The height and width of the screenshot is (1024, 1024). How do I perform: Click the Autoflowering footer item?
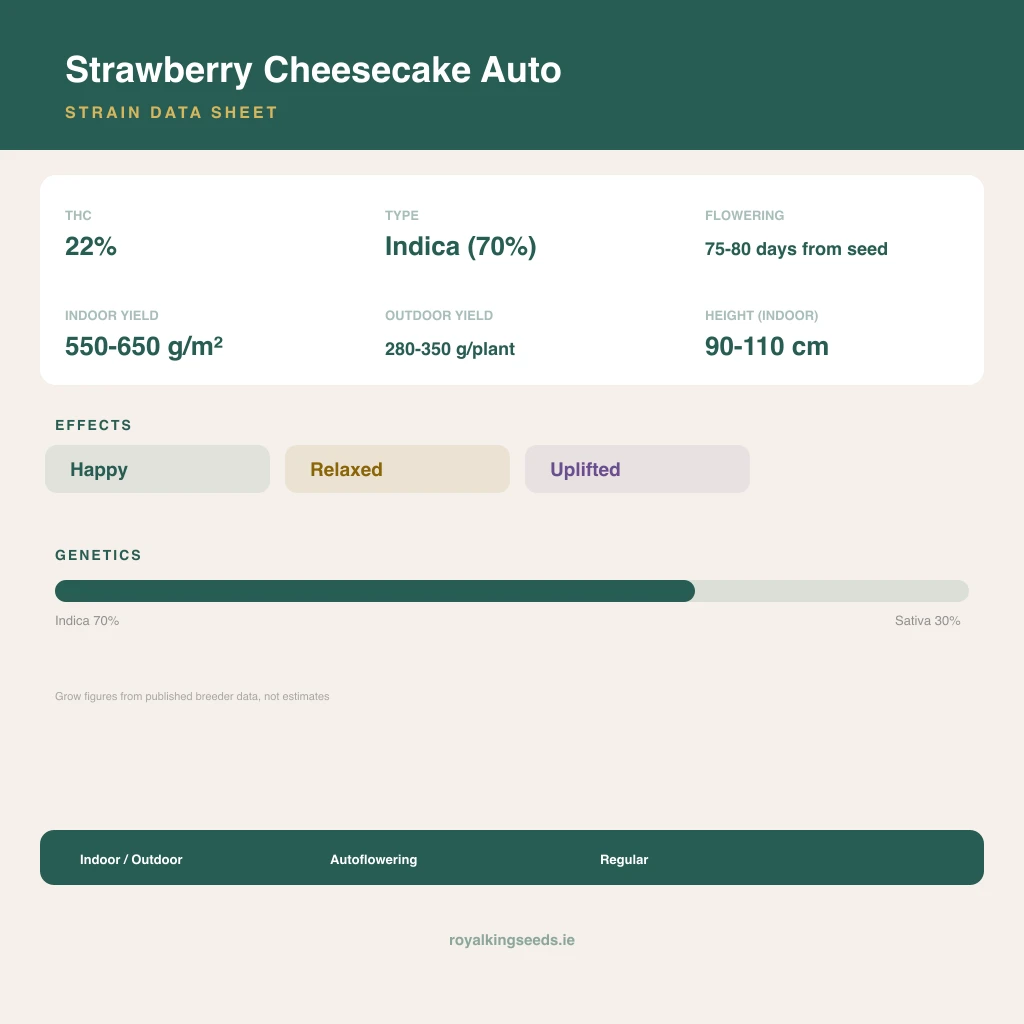374,859
